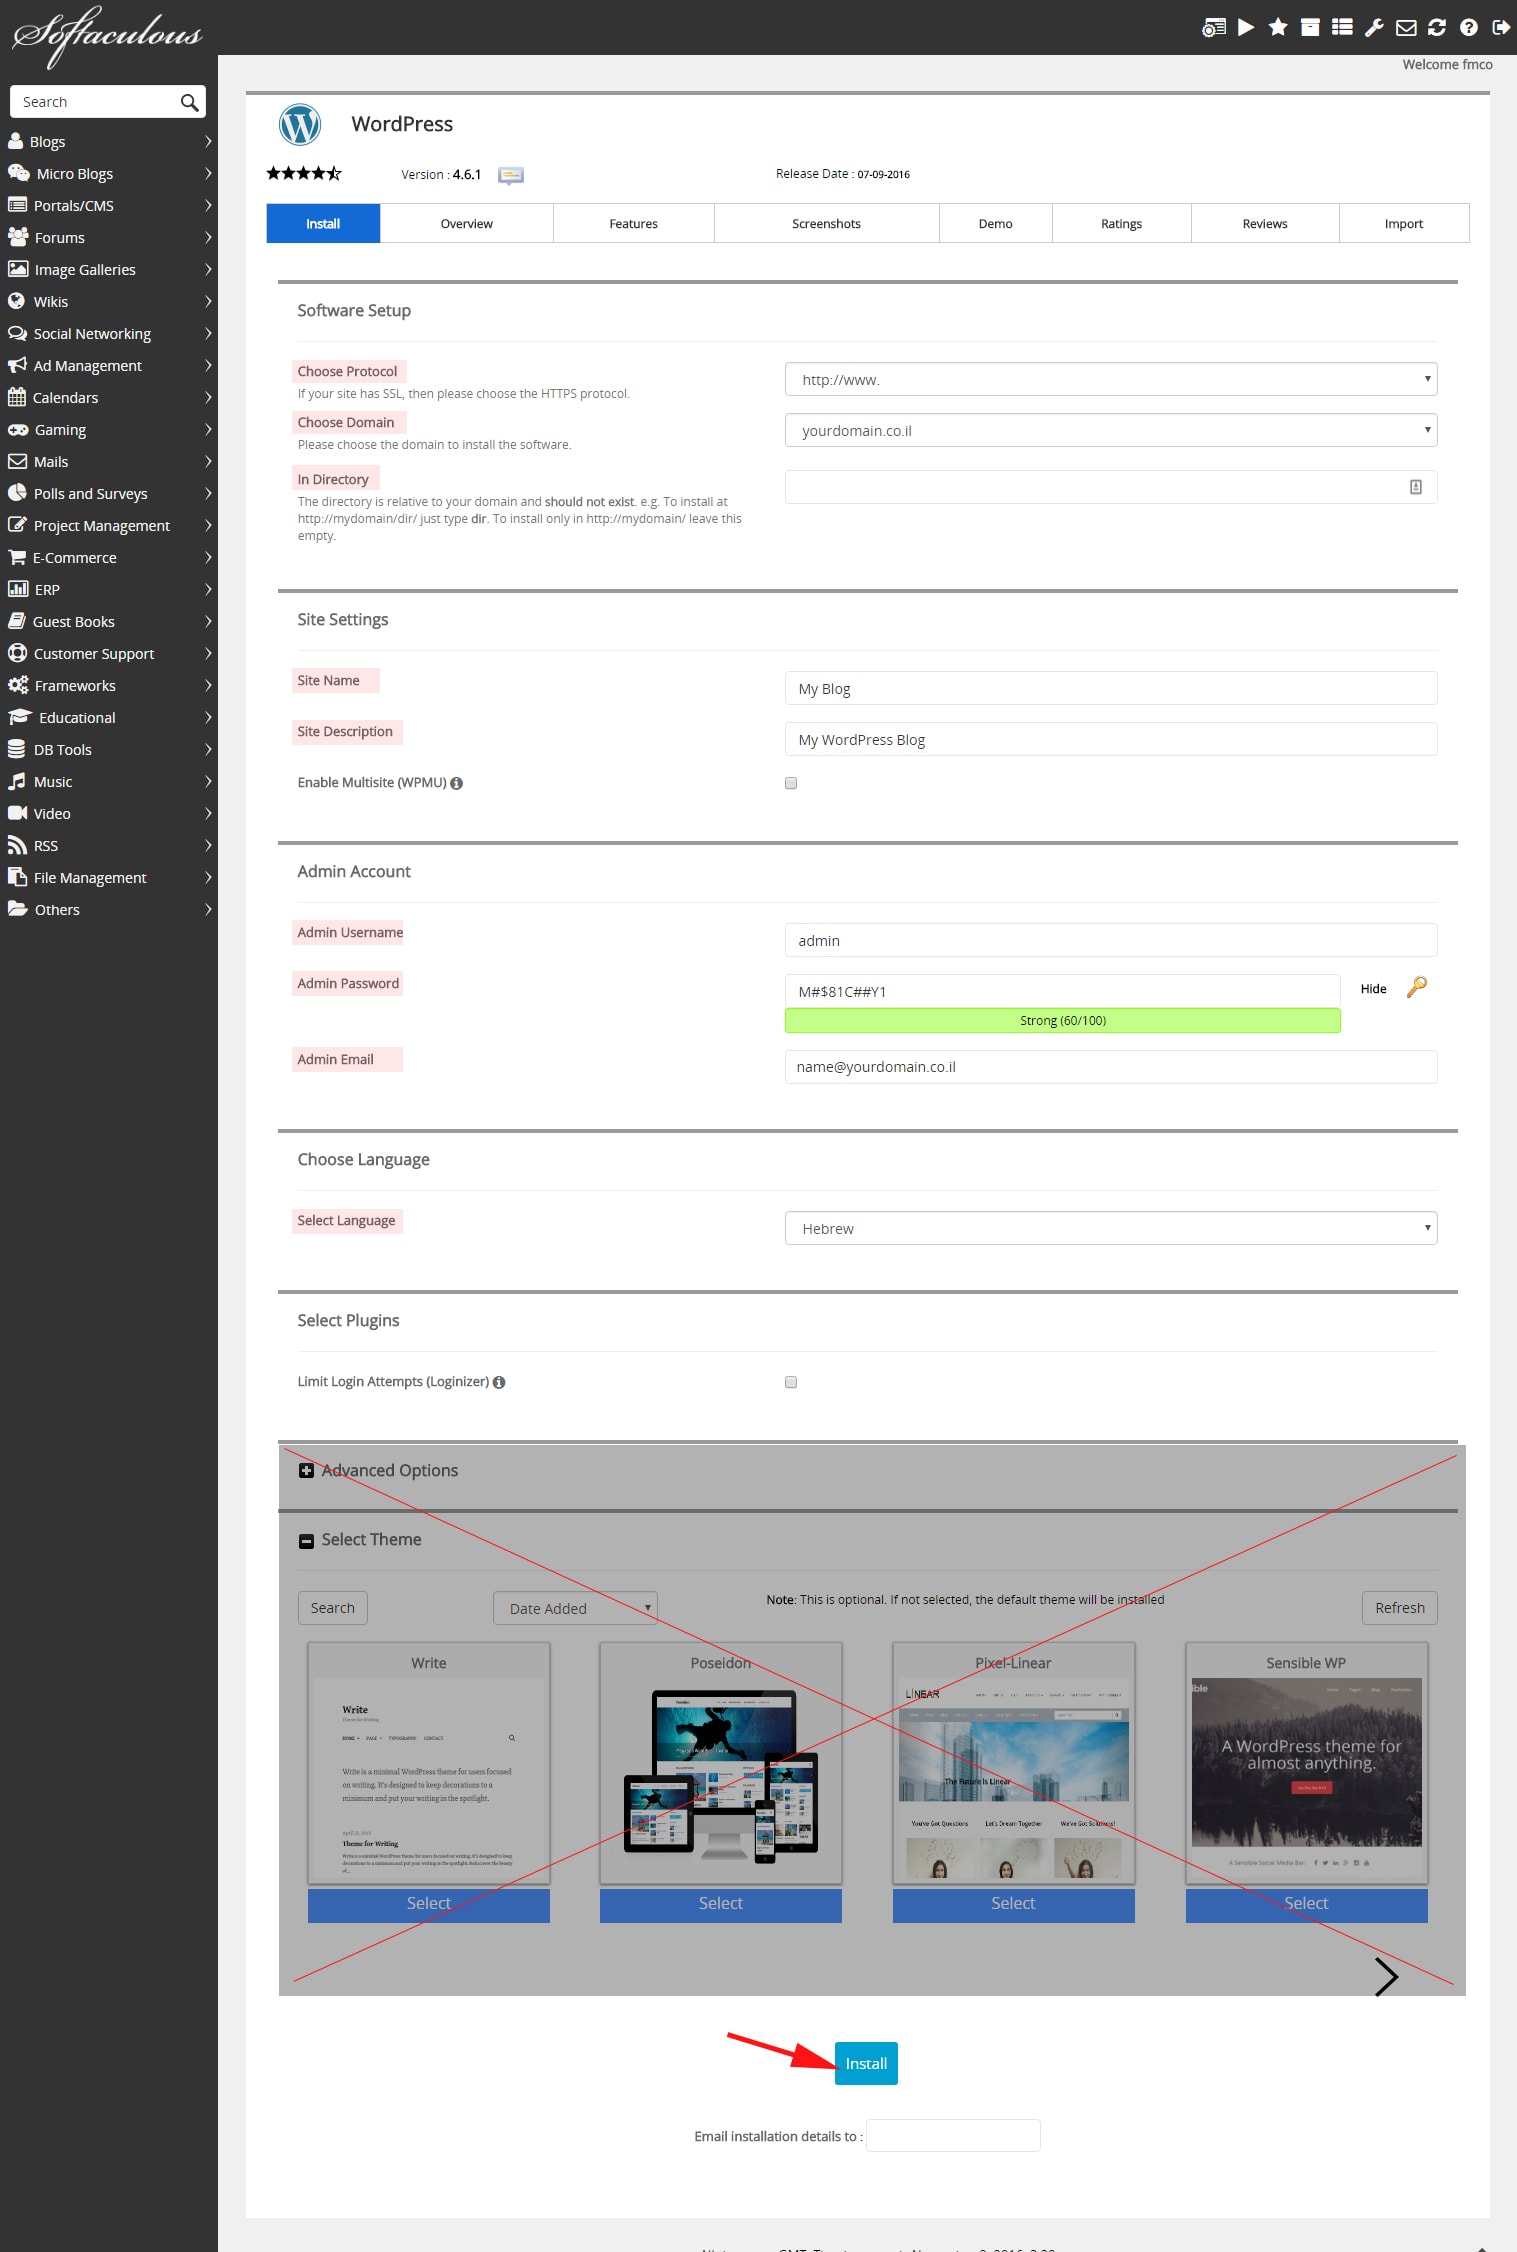Click the star rating below WordPress title
The image size is (1517, 2252).
pyautogui.click(x=304, y=173)
